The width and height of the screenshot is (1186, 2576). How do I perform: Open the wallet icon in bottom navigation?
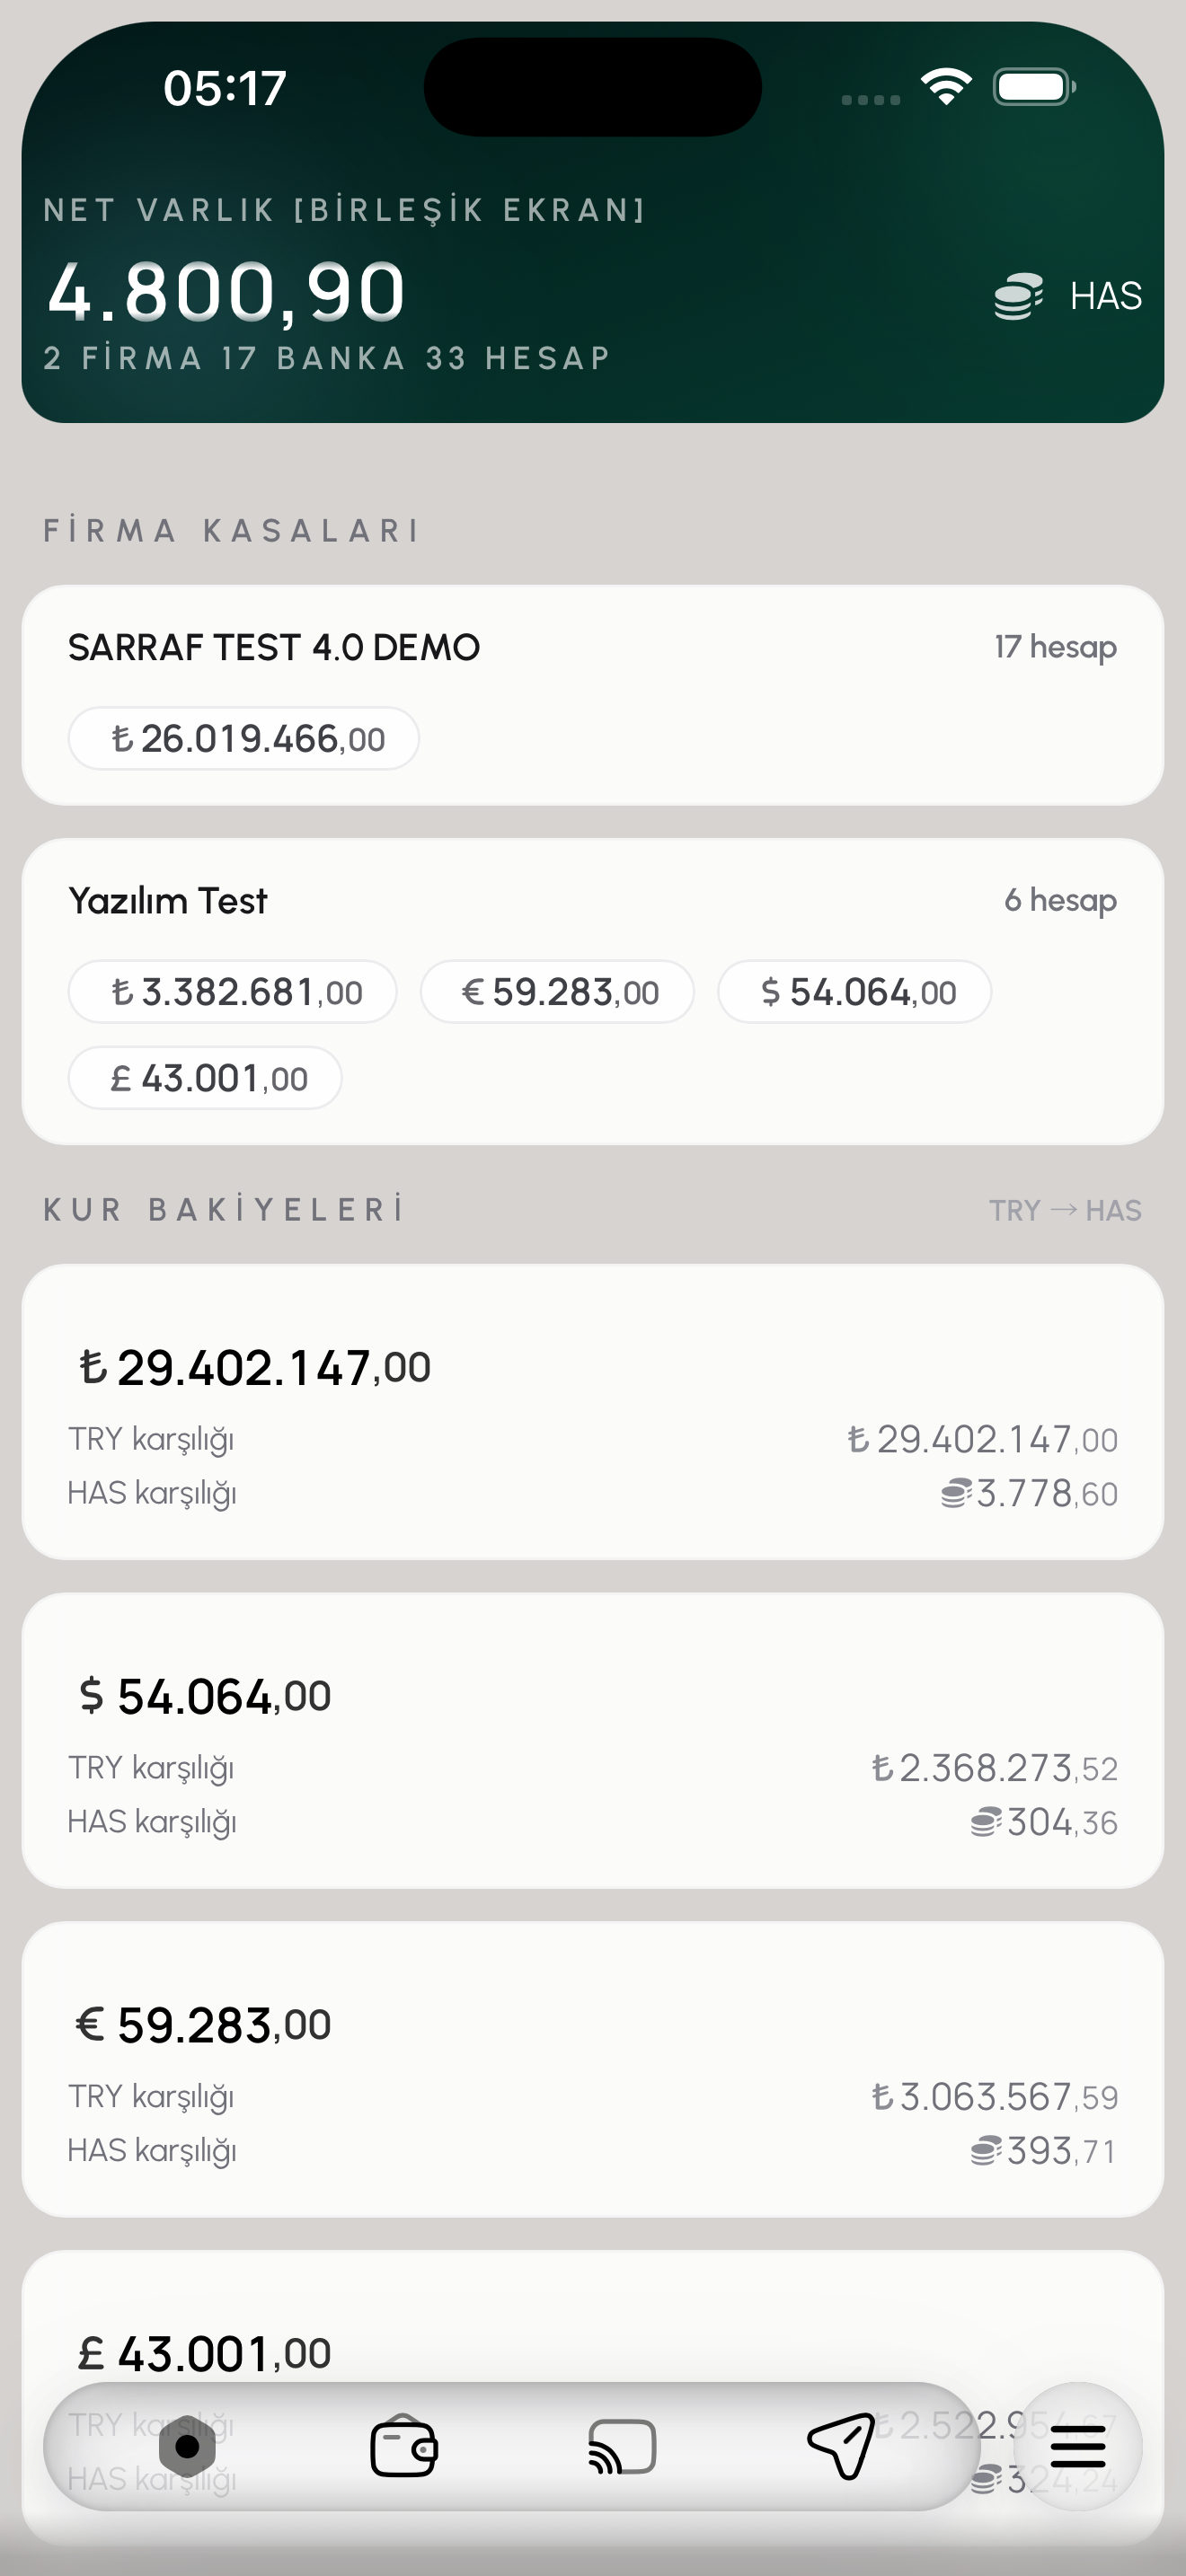[404, 2447]
